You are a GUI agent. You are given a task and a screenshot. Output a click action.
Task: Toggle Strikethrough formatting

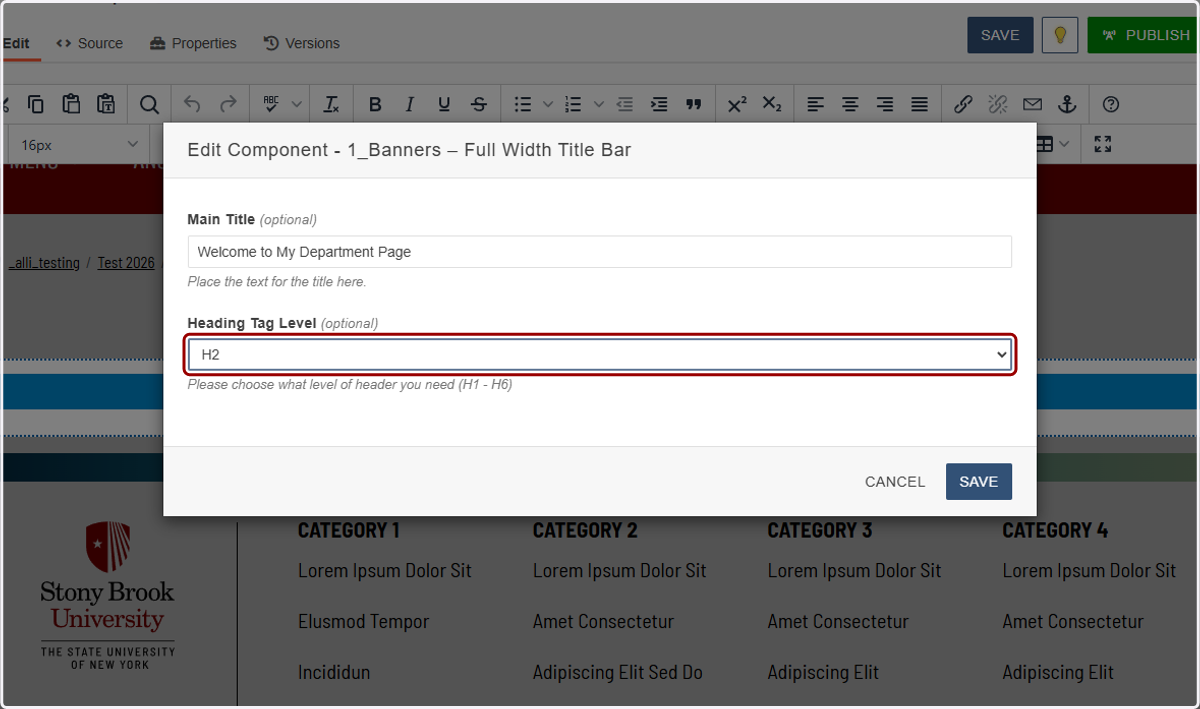[x=479, y=104]
